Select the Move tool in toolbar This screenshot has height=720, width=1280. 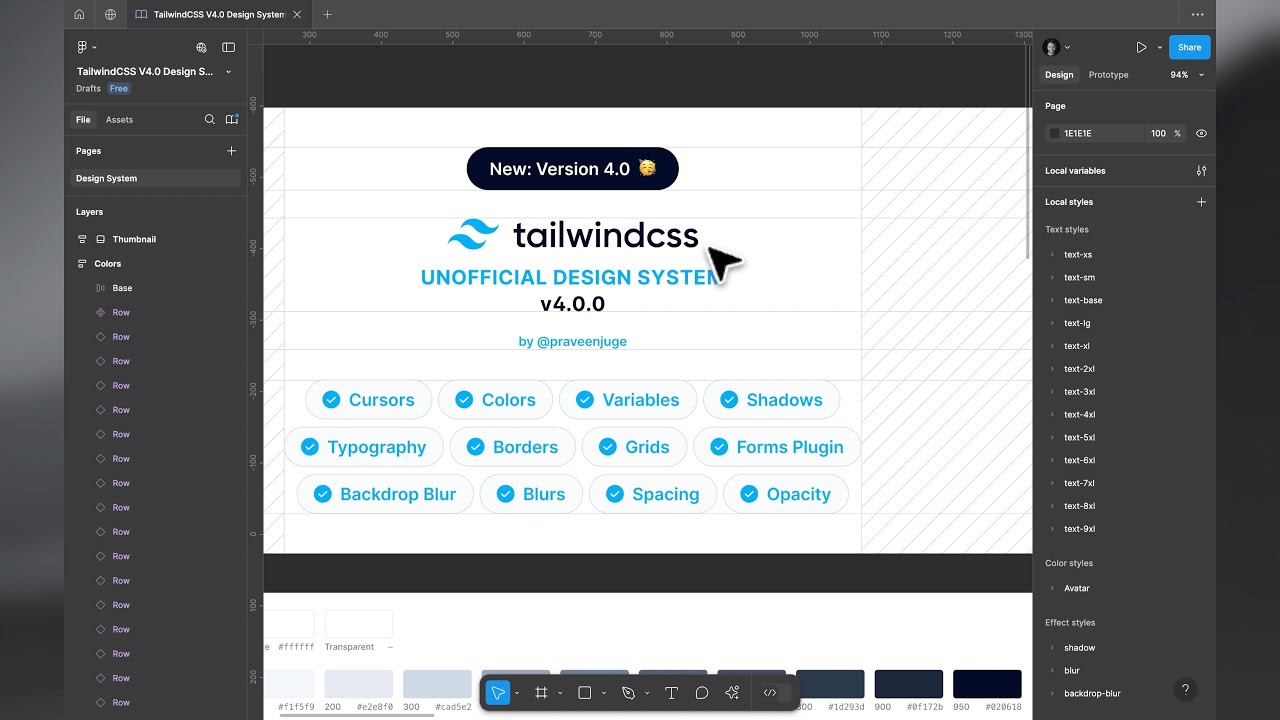498,692
